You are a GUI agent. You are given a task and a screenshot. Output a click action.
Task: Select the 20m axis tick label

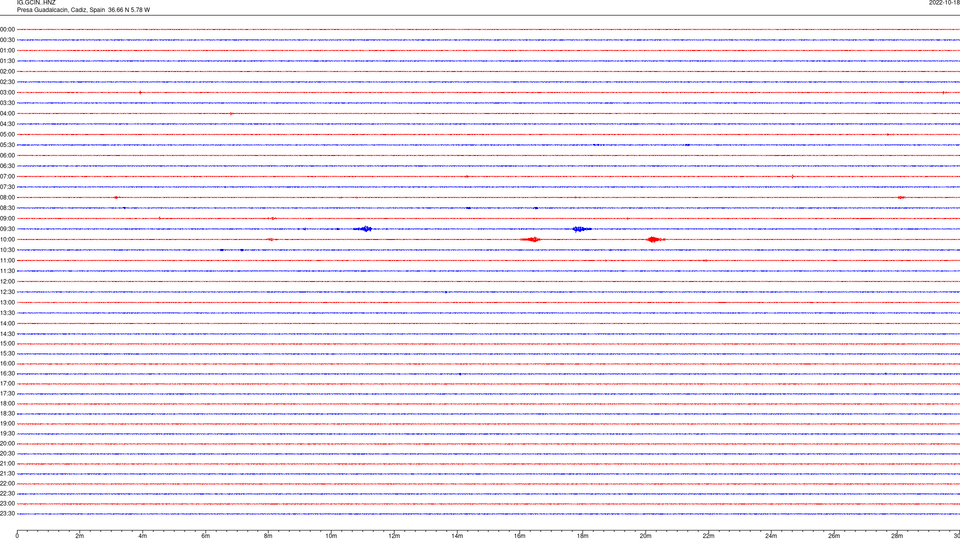point(645,536)
